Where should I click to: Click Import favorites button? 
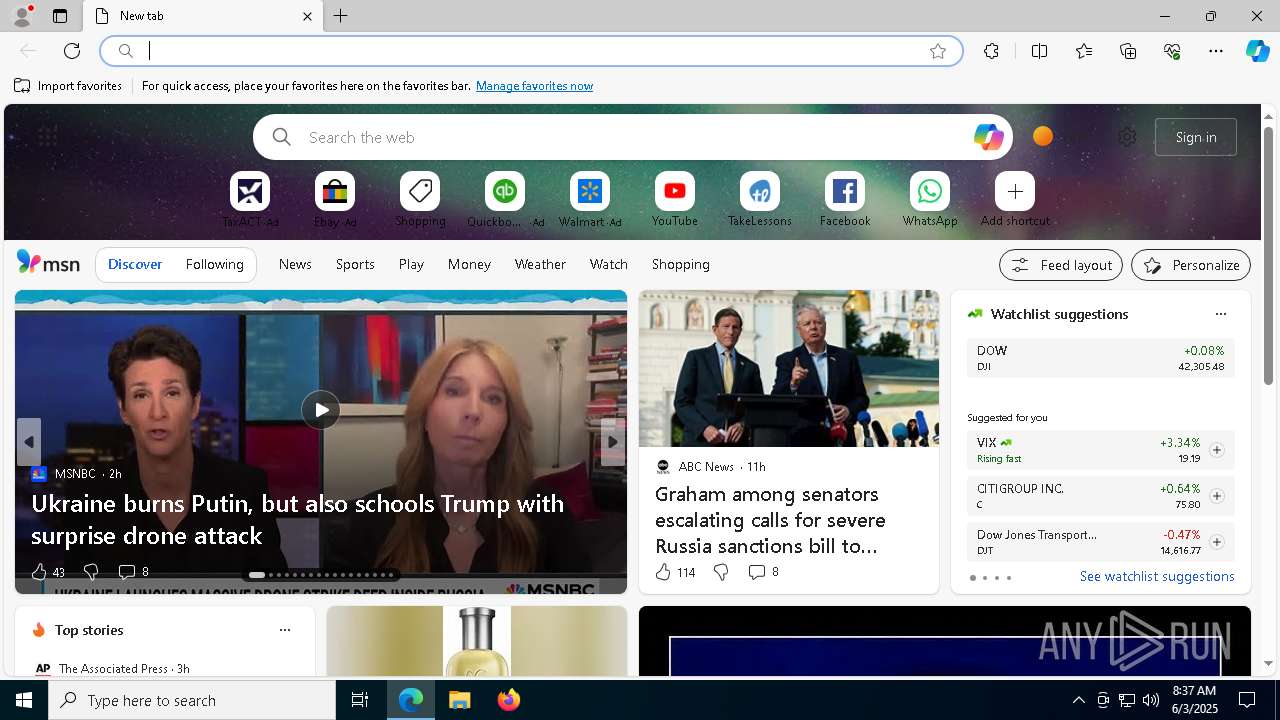coord(68,86)
